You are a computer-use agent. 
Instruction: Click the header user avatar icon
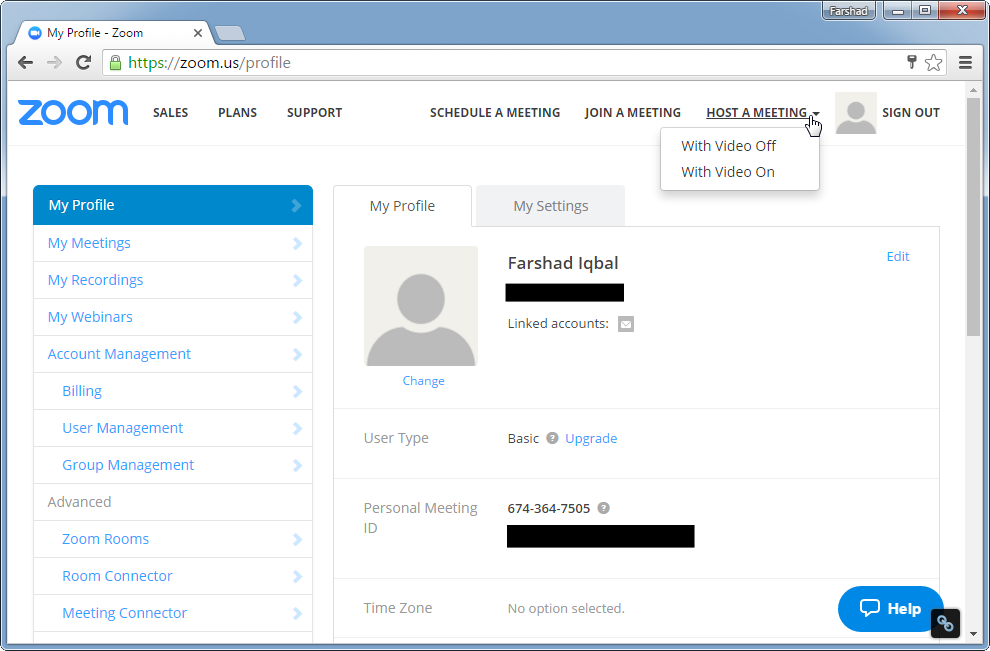(x=855, y=113)
